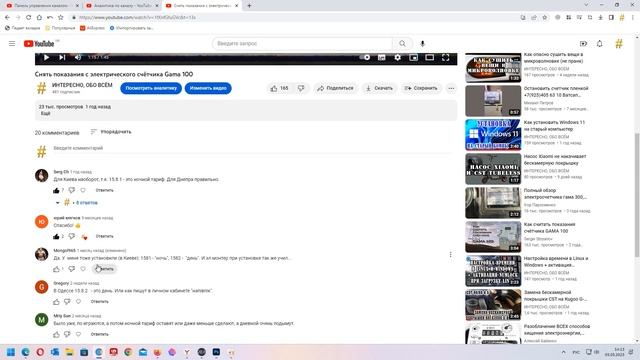
Task: Click the Поделиться share button
Action: pyautogui.click(x=335, y=88)
